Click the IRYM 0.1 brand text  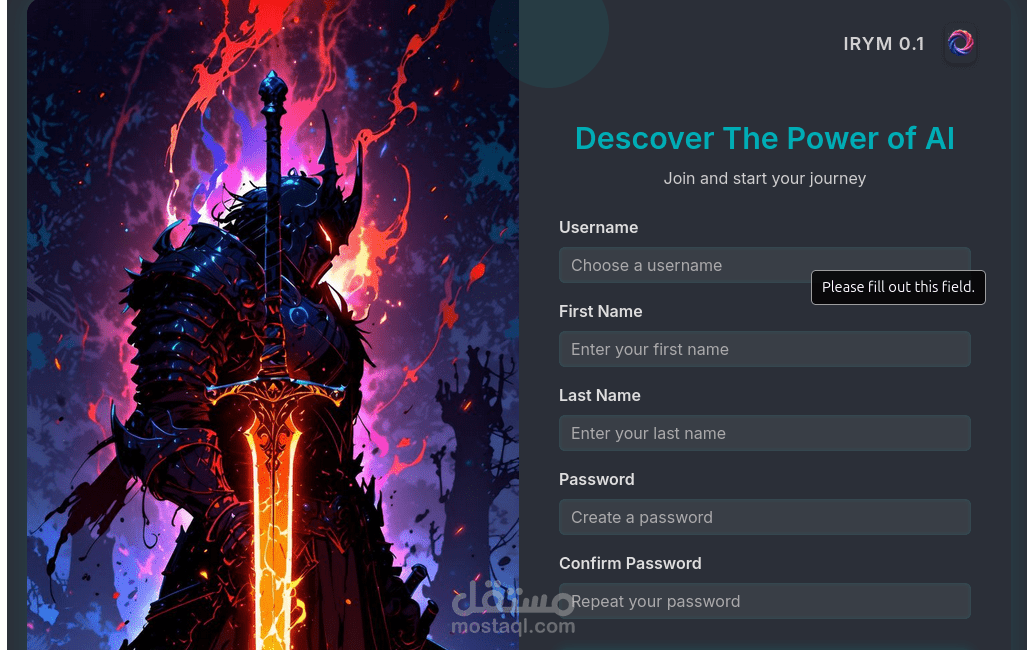pyautogui.click(x=884, y=44)
